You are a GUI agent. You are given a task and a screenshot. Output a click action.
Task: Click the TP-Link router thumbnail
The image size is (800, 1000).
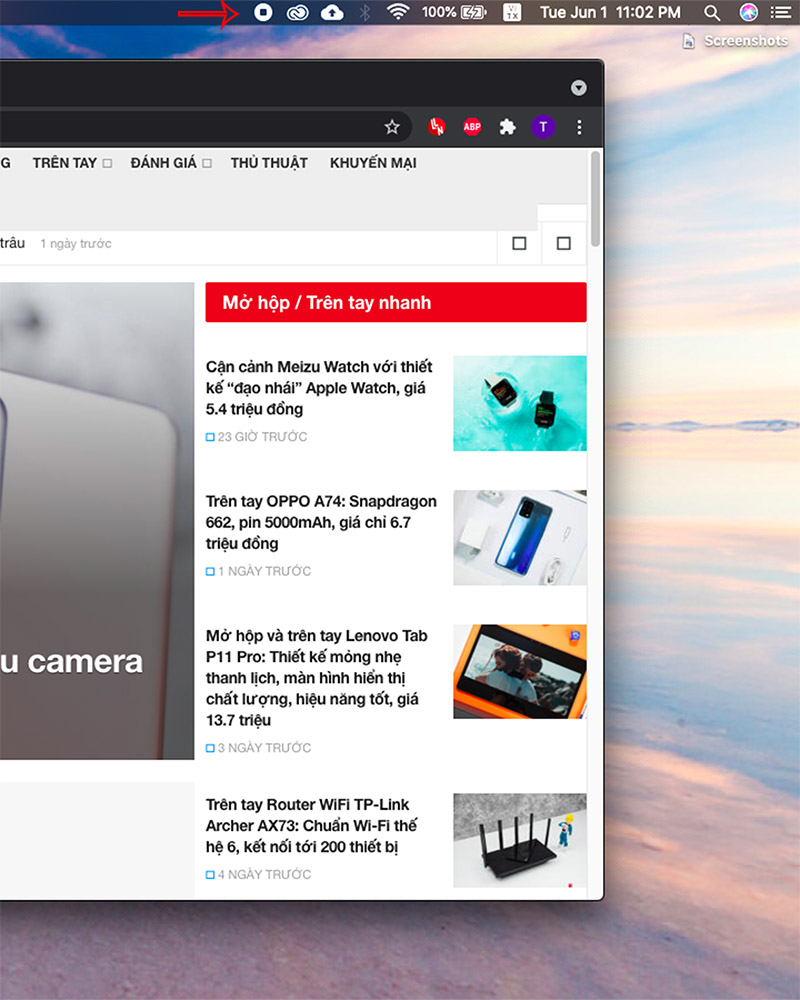click(519, 841)
